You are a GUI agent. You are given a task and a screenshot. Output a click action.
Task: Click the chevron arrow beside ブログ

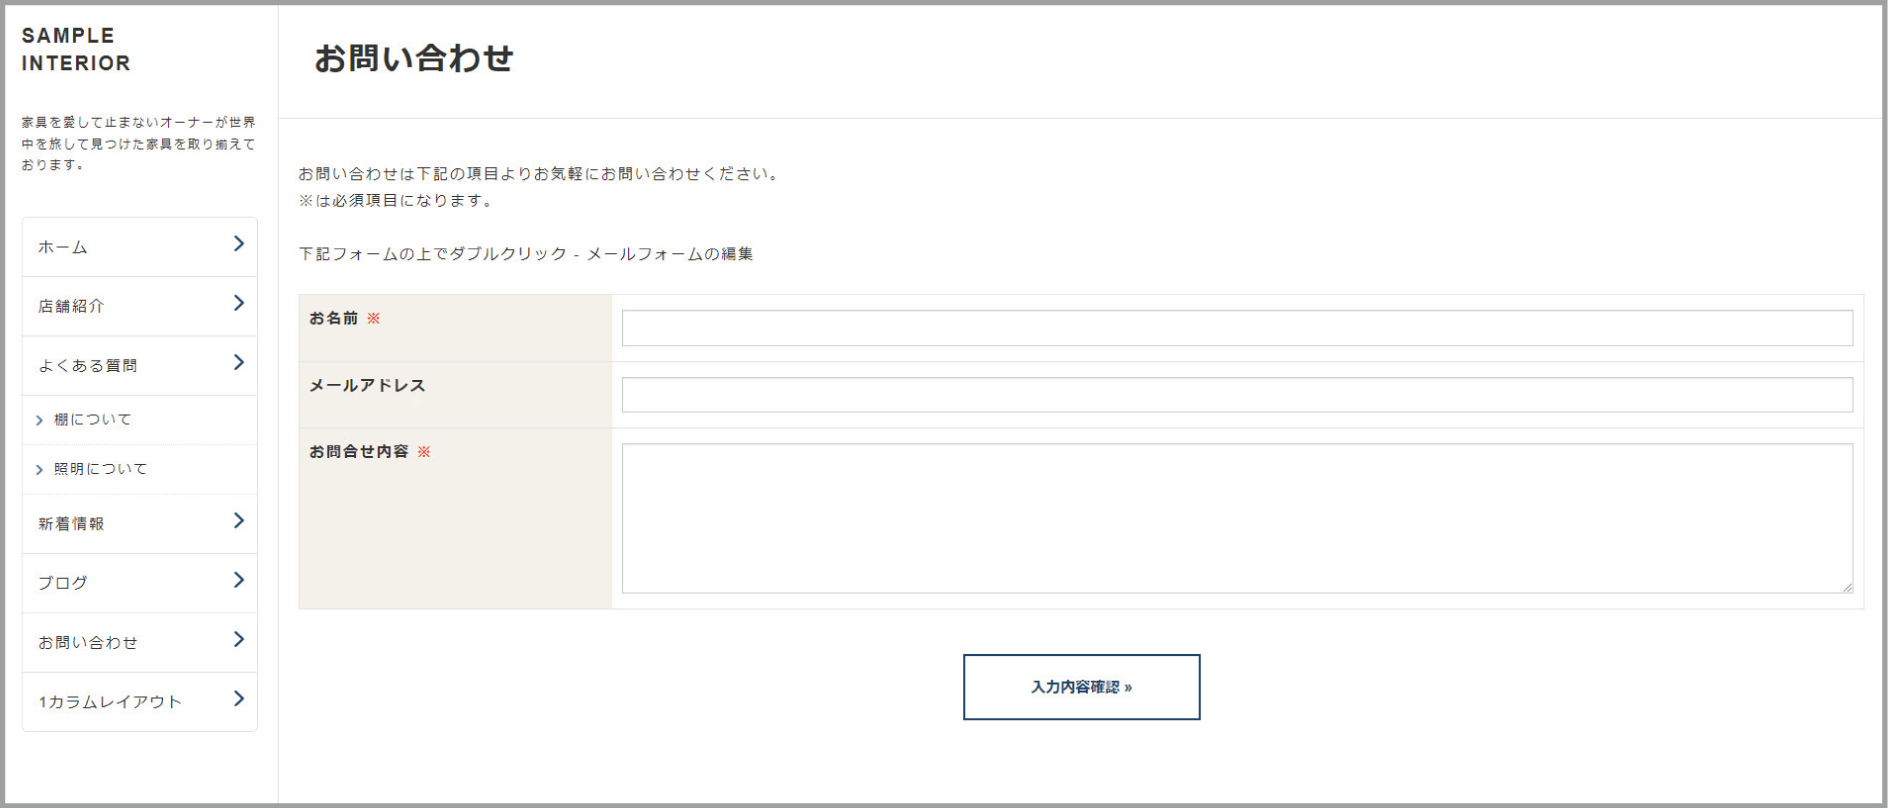click(238, 580)
